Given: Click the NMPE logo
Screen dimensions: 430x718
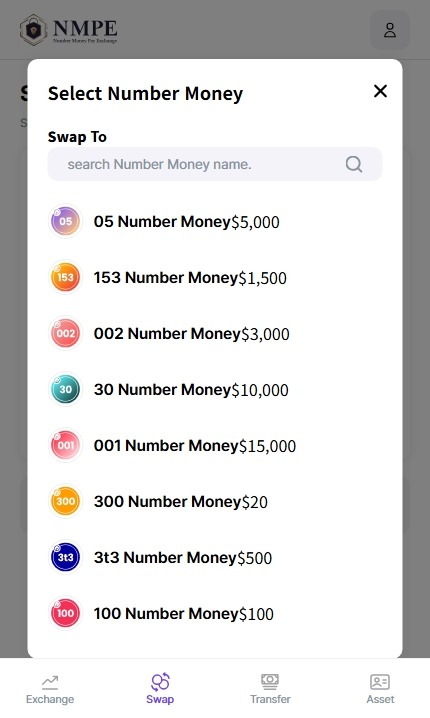Looking at the screenshot, I should click(69, 30).
